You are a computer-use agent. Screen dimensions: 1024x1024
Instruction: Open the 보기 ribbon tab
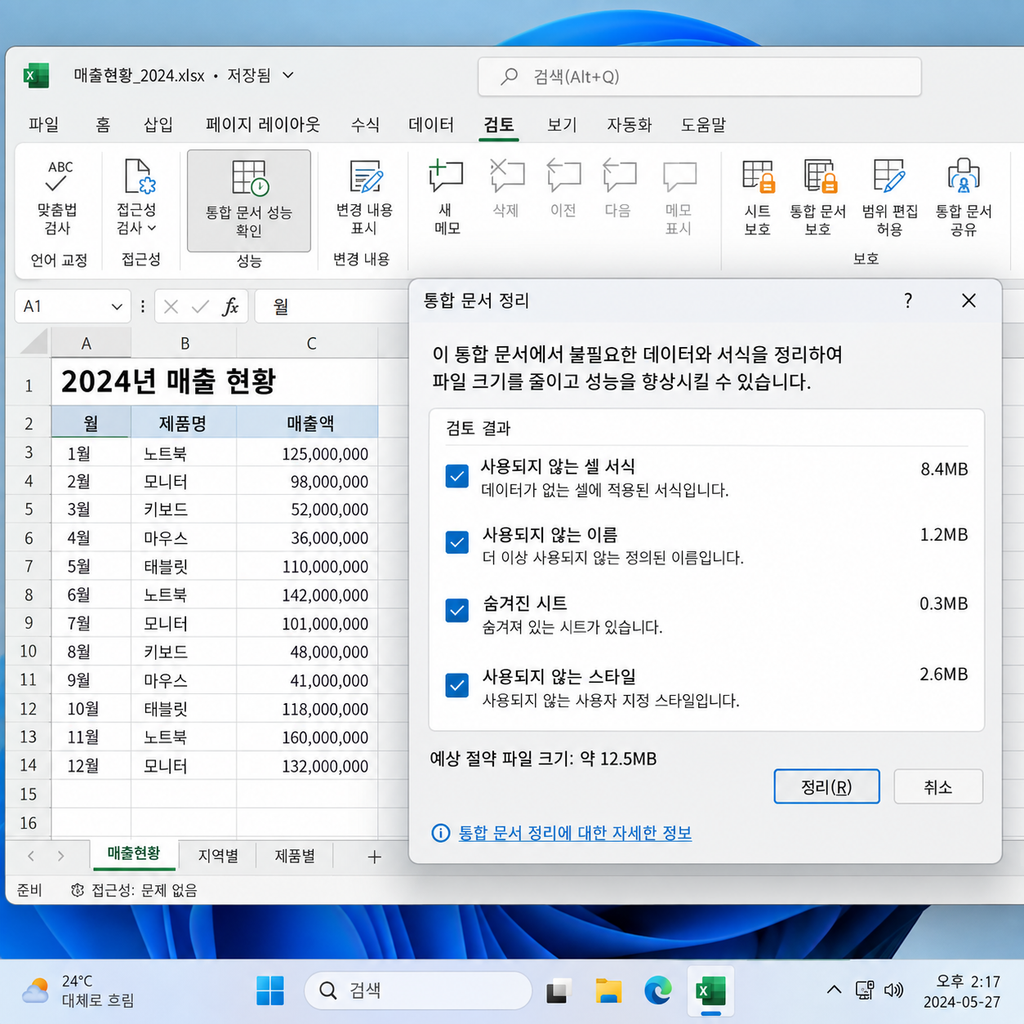click(562, 124)
